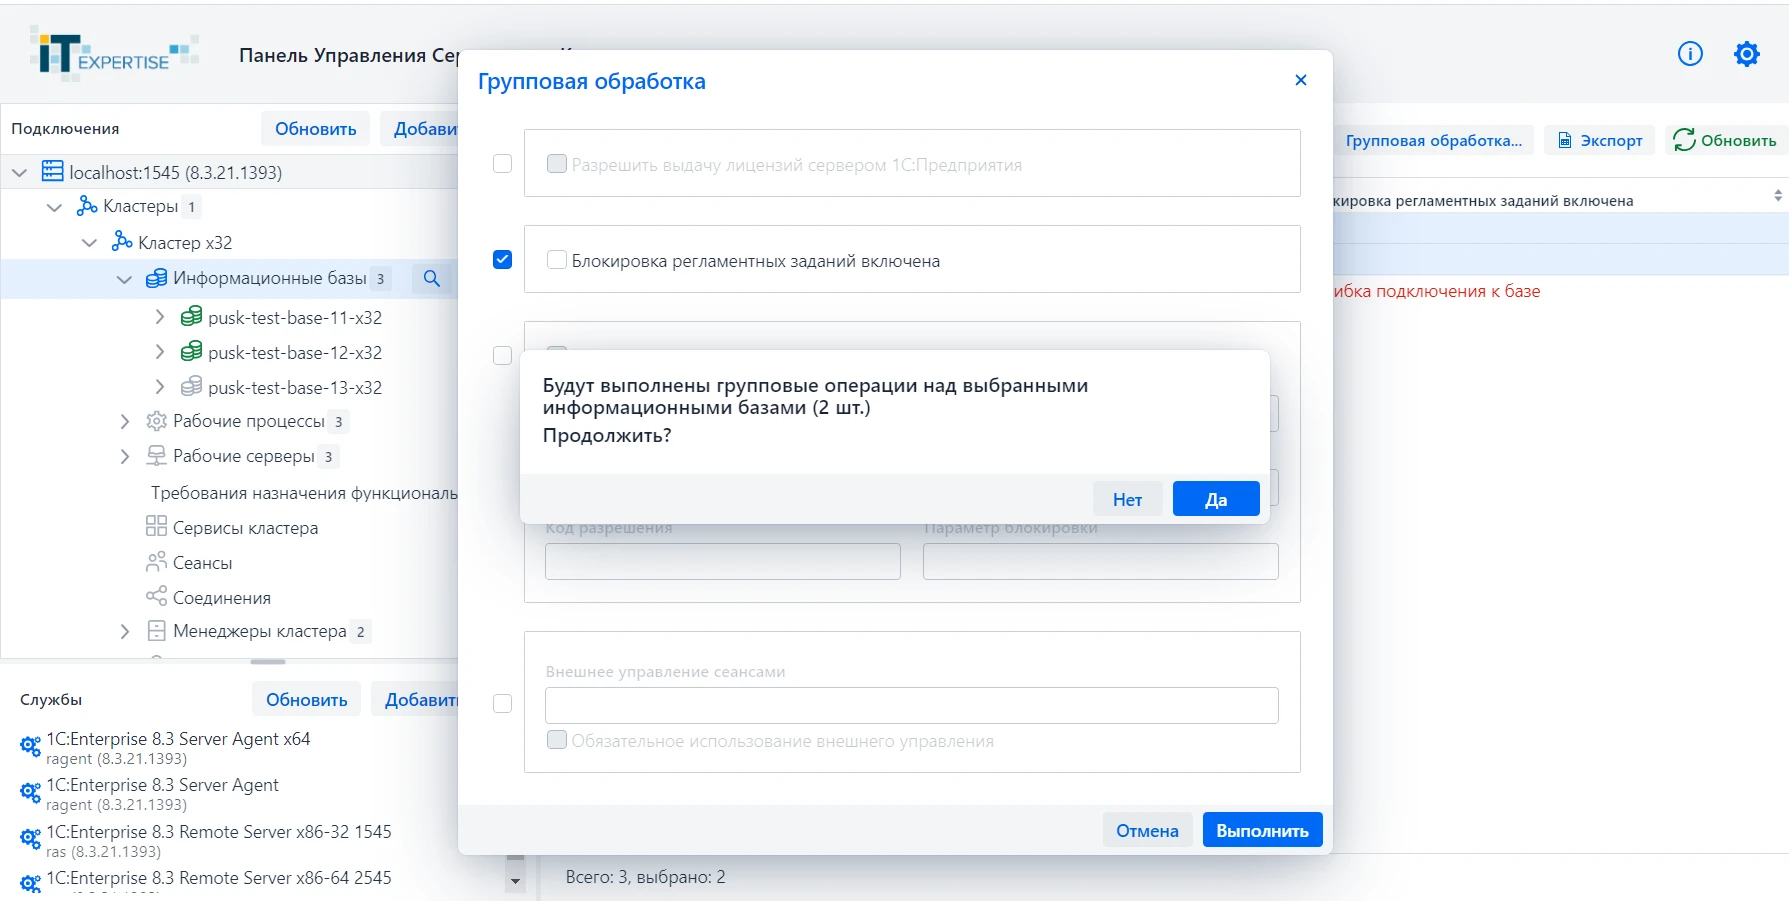The height and width of the screenshot is (901, 1789).
Task: Click database icon of pusk-test-base-11-x32
Action: coord(191,317)
